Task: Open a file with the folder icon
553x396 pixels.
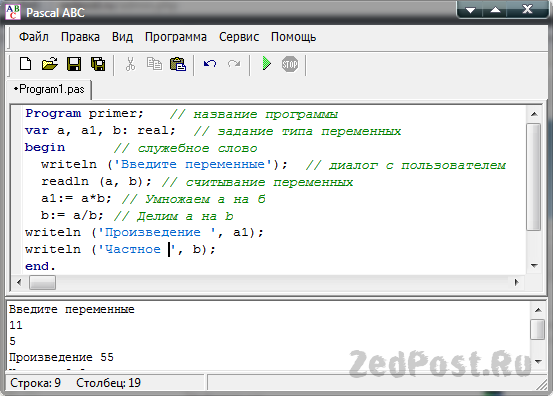Action: [49, 64]
